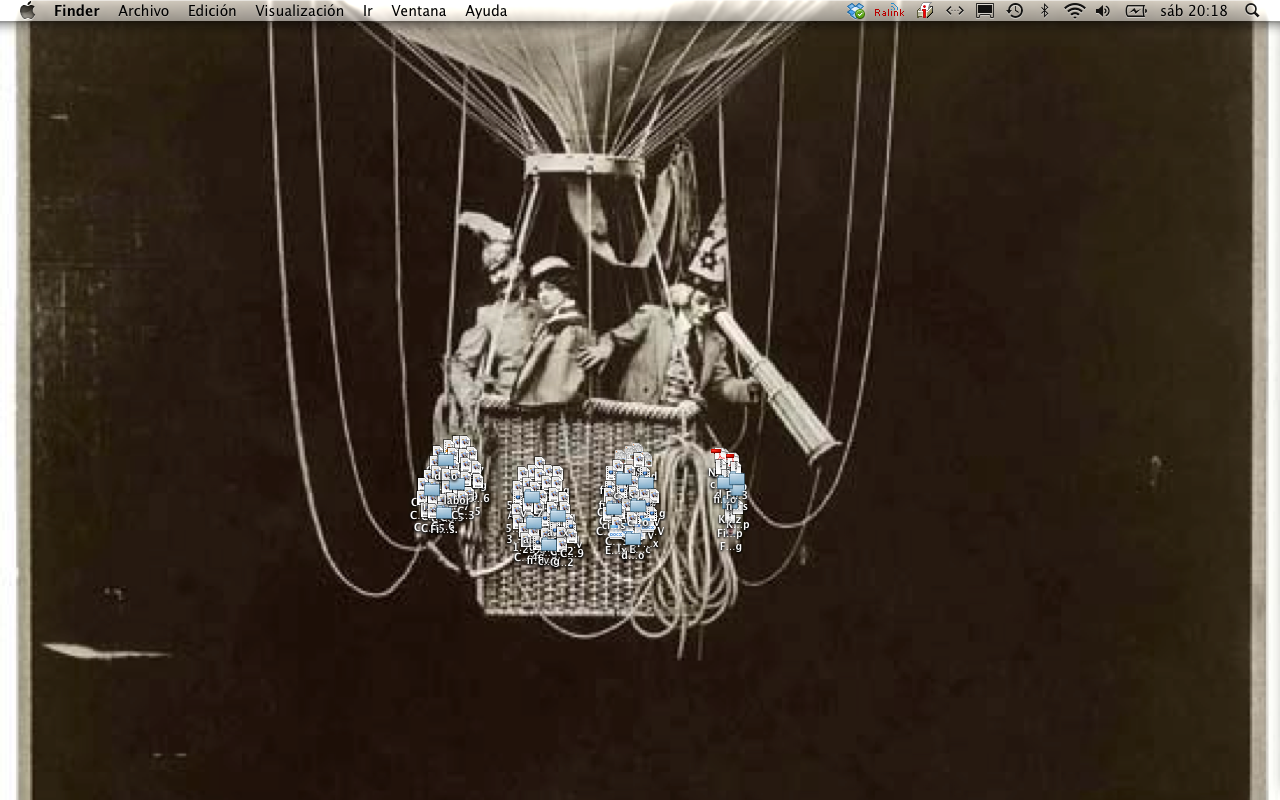Click the Dropbox status icon
This screenshot has height=800, width=1280.
coord(856,11)
